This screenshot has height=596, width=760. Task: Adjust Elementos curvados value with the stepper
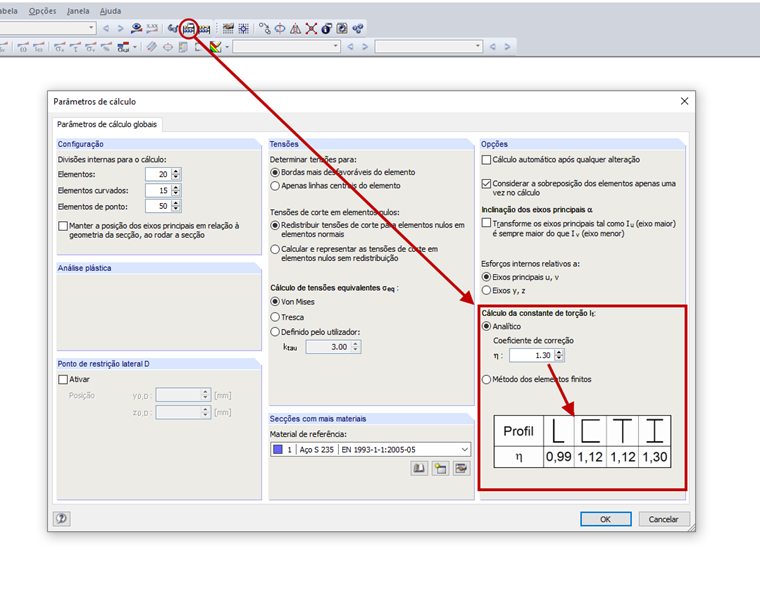coord(176,190)
